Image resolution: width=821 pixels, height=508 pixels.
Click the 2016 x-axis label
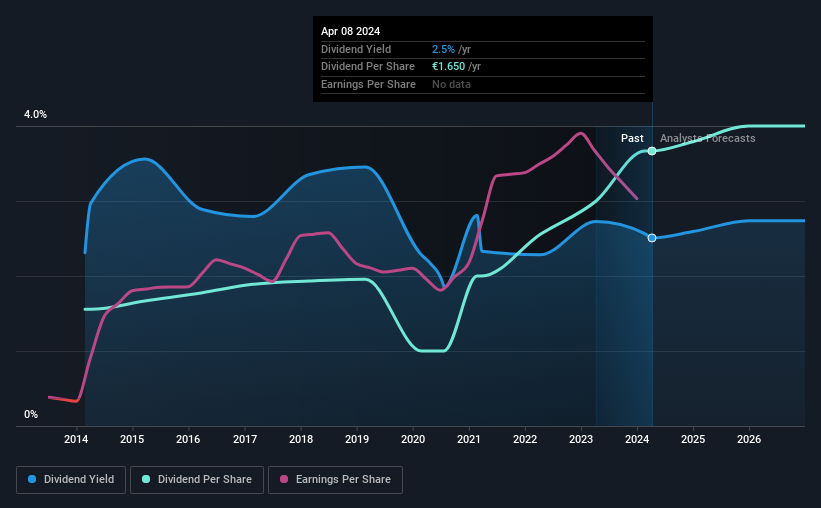(x=188, y=439)
